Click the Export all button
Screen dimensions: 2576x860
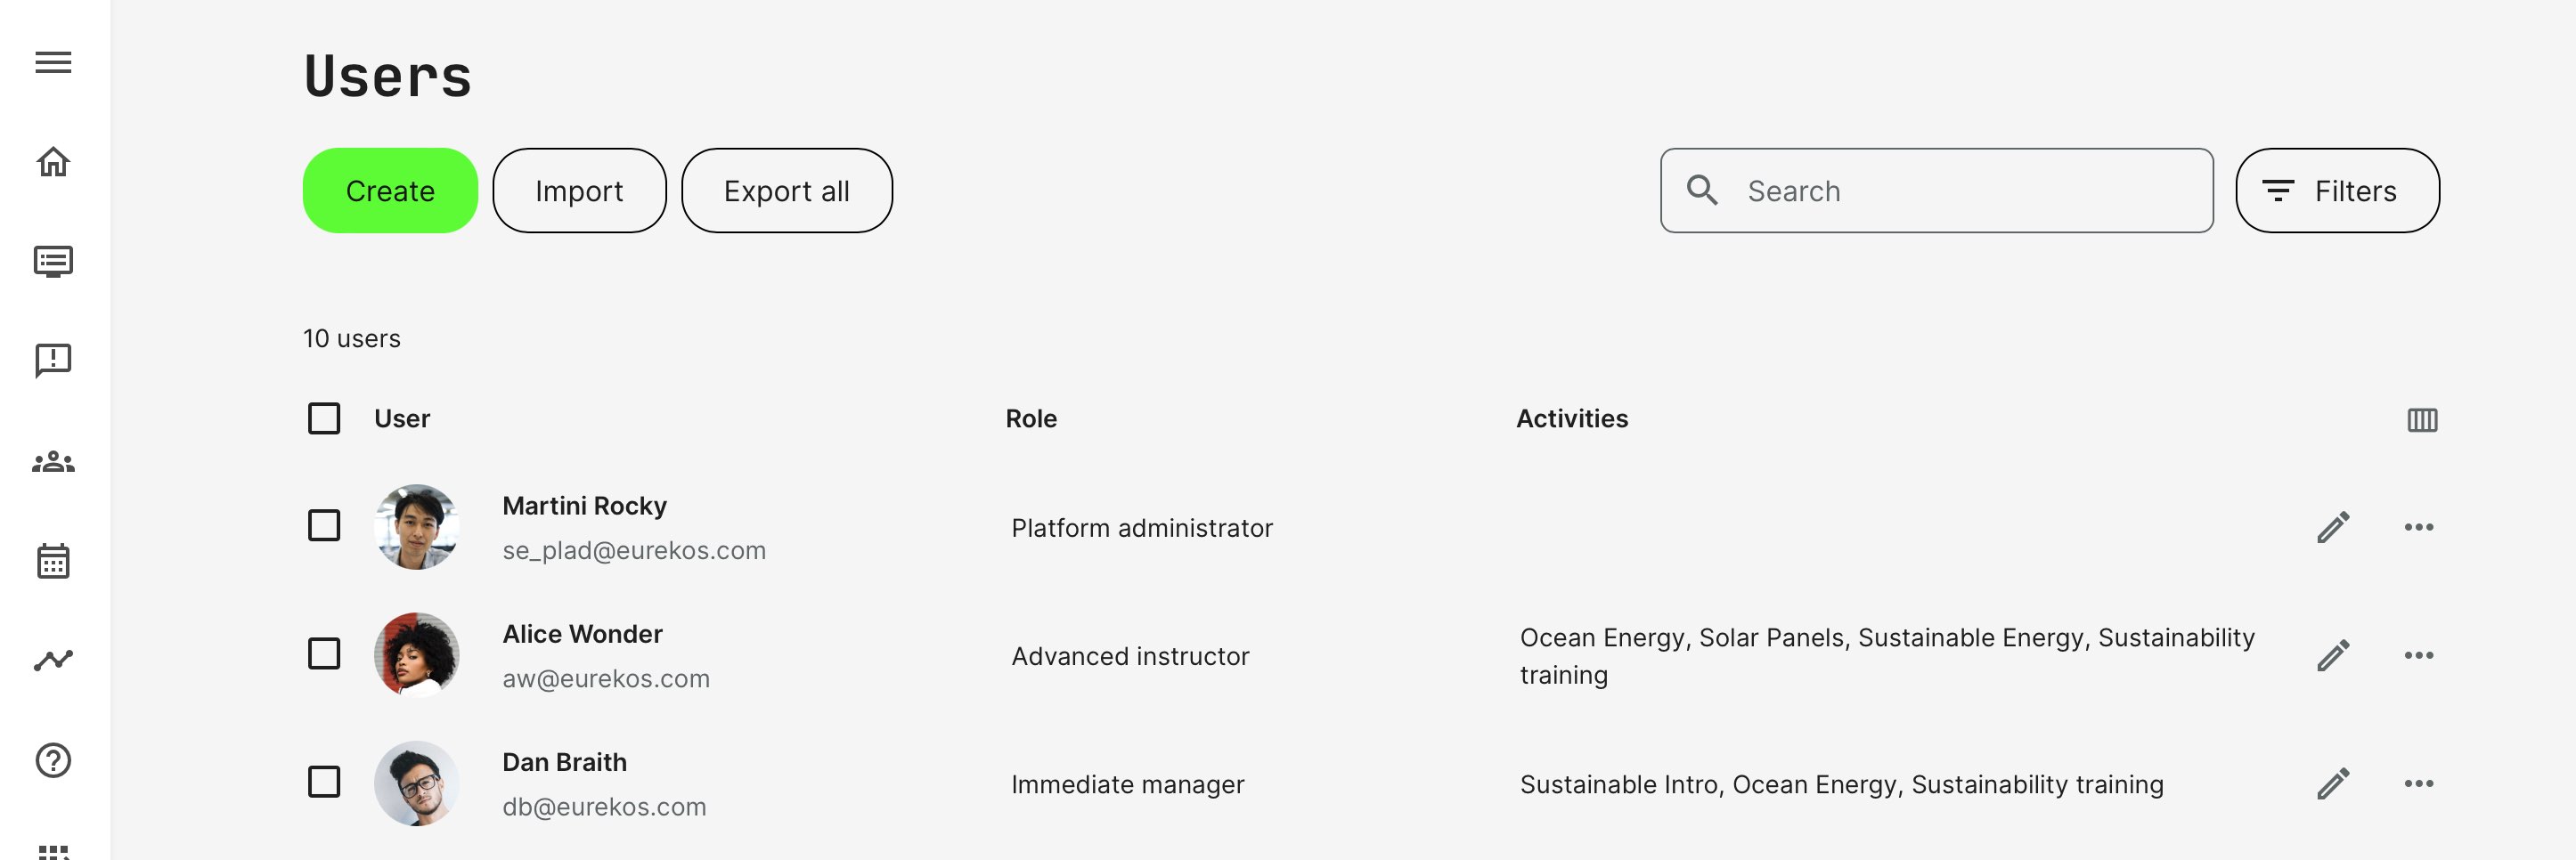click(786, 191)
